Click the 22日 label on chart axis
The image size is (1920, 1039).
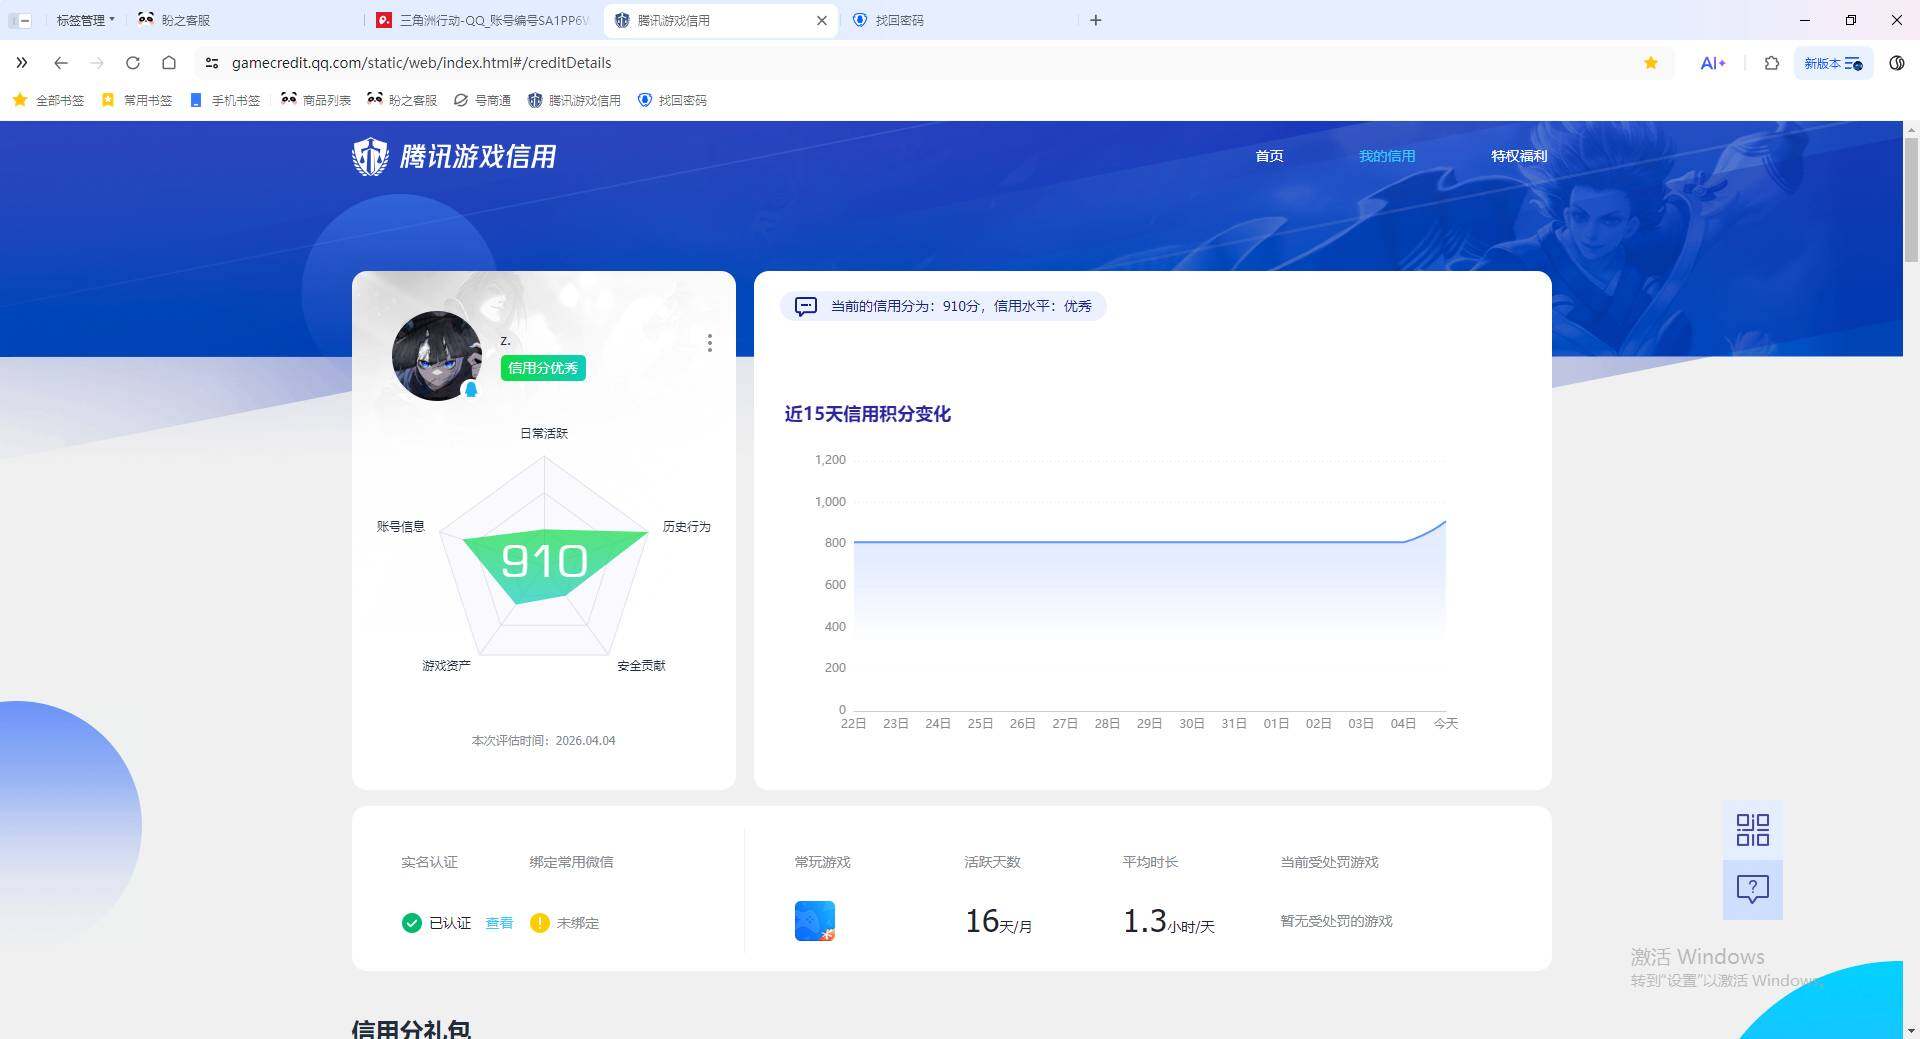point(853,723)
